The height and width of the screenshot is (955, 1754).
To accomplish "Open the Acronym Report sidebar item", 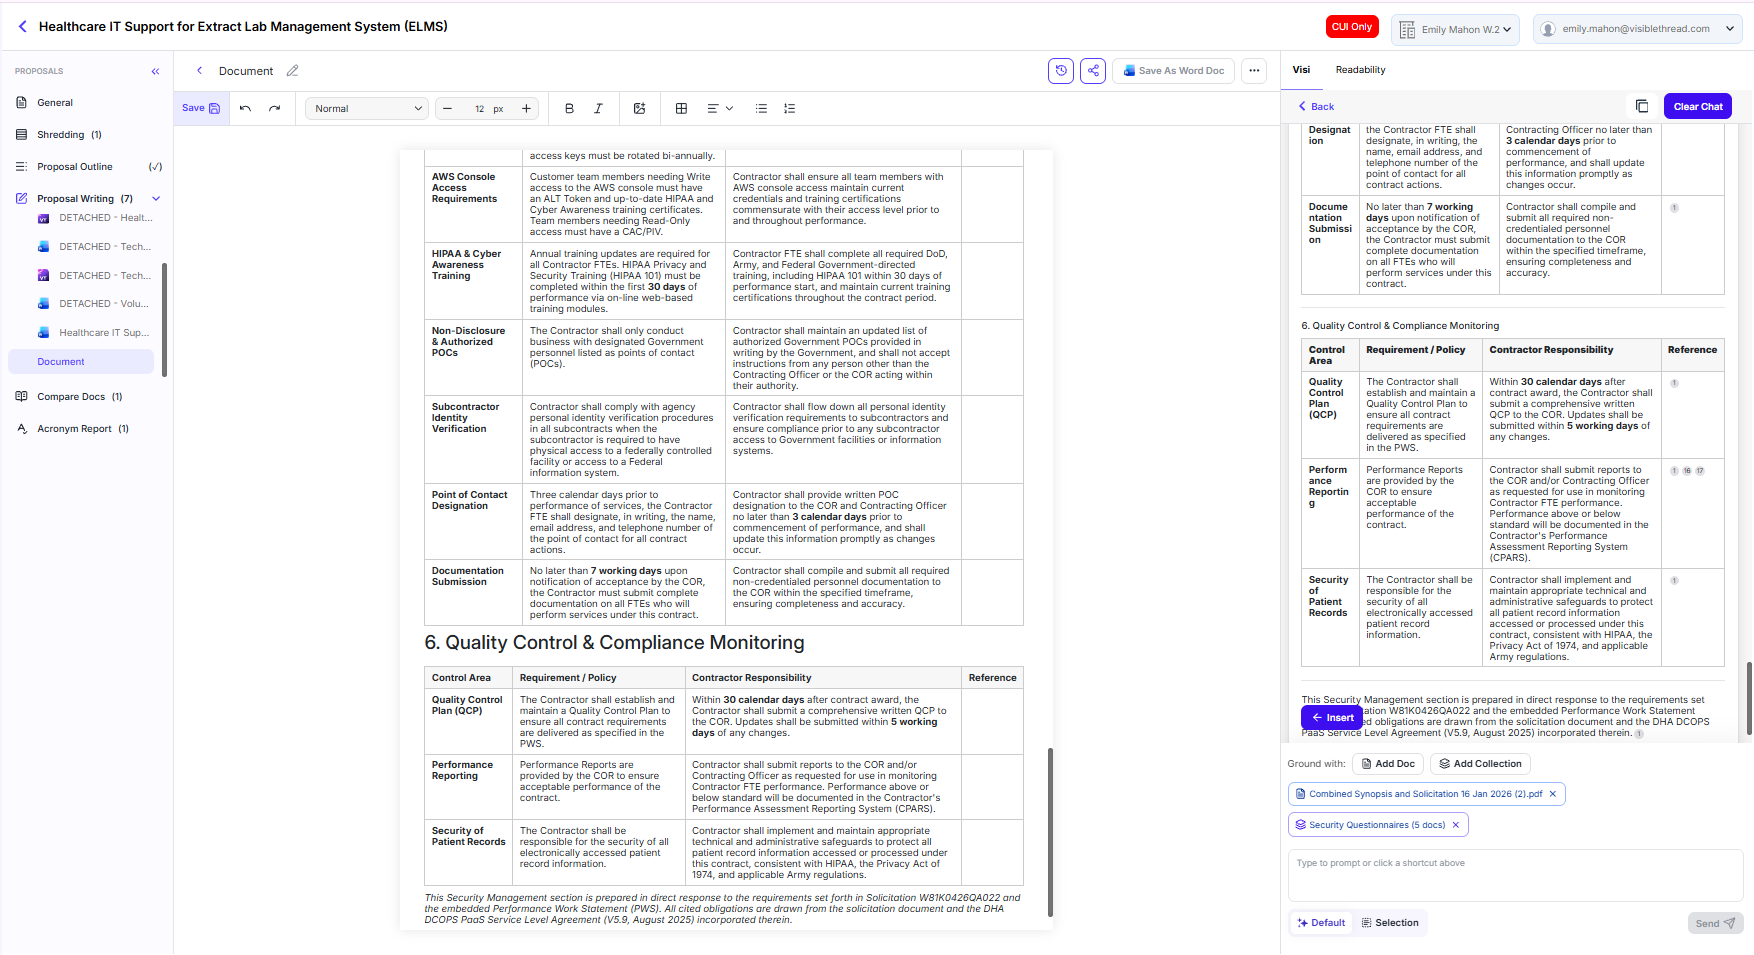I will (82, 429).
